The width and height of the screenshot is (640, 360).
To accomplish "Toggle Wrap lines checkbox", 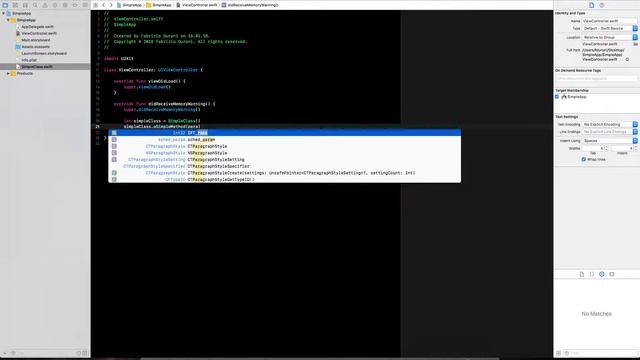I will coord(583,159).
